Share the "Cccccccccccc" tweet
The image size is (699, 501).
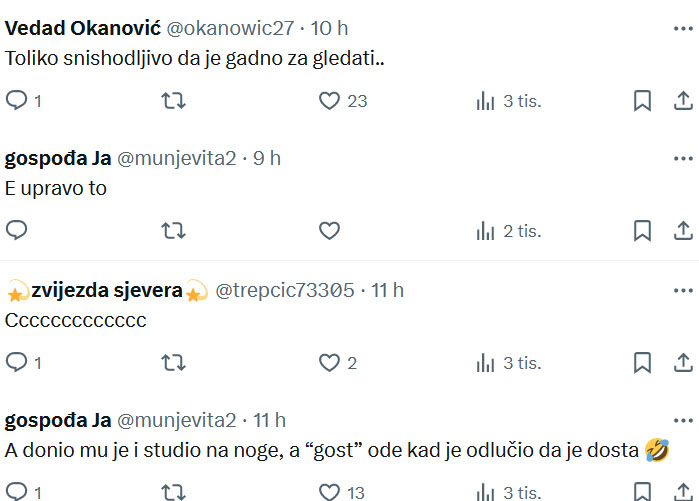click(683, 362)
